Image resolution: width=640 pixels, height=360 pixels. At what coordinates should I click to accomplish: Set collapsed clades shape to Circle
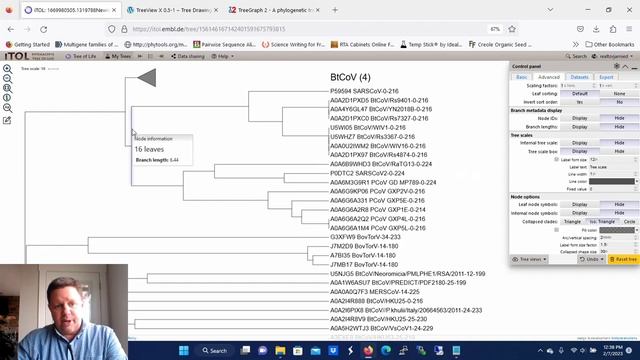point(629,222)
